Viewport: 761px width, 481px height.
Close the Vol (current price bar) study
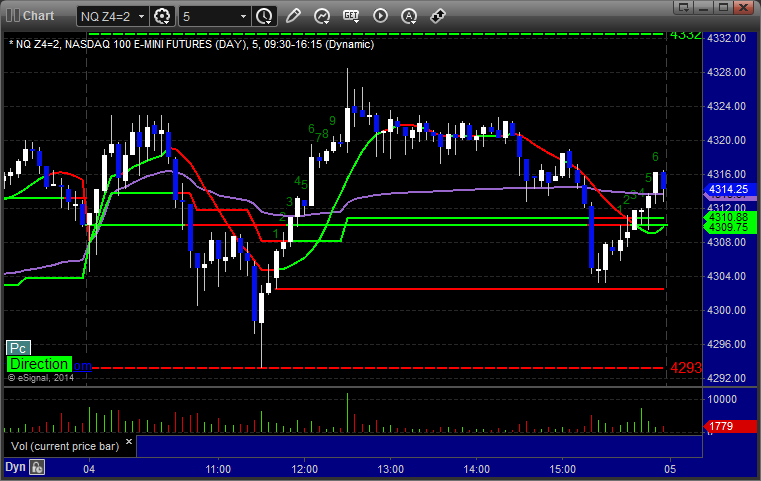(129, 441)
